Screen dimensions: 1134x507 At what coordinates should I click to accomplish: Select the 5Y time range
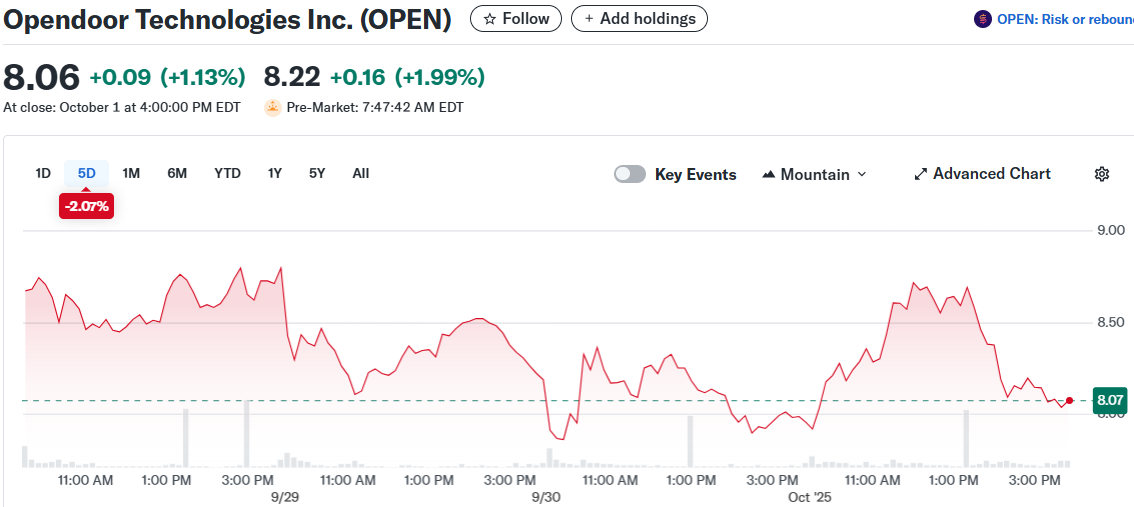point(317,173)
